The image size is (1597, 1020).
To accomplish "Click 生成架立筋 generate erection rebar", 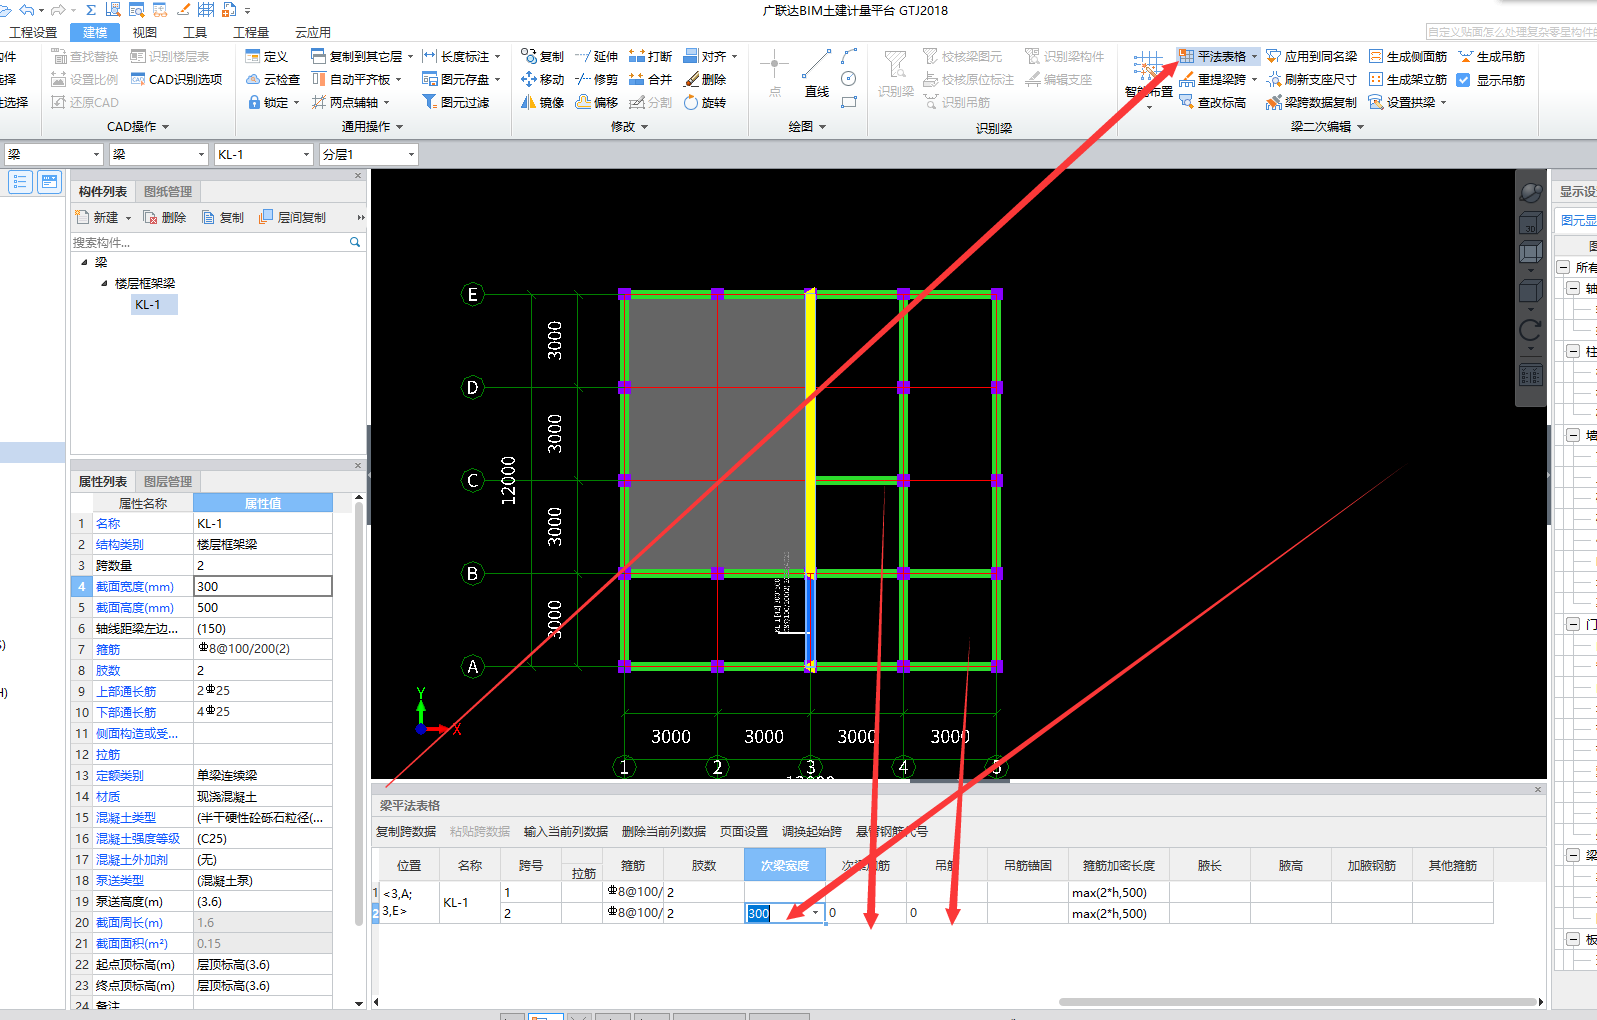I will click(1407, 79).
